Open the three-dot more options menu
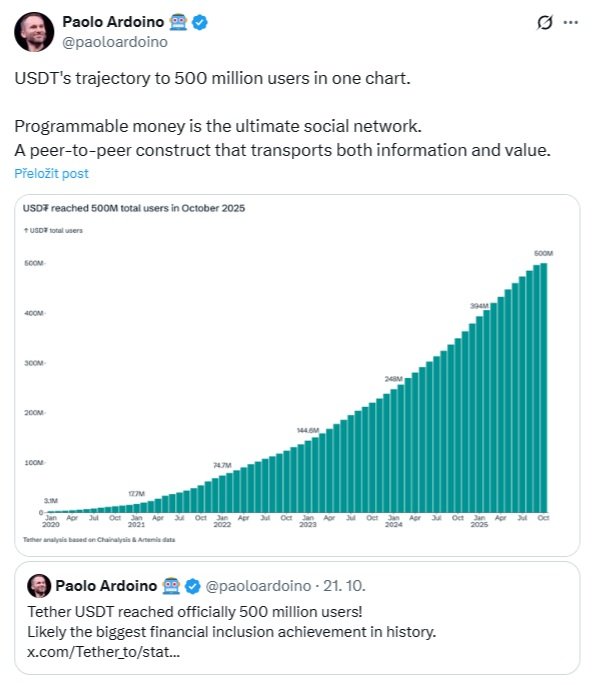Viewport: 596px width, 685px height. 571,22
